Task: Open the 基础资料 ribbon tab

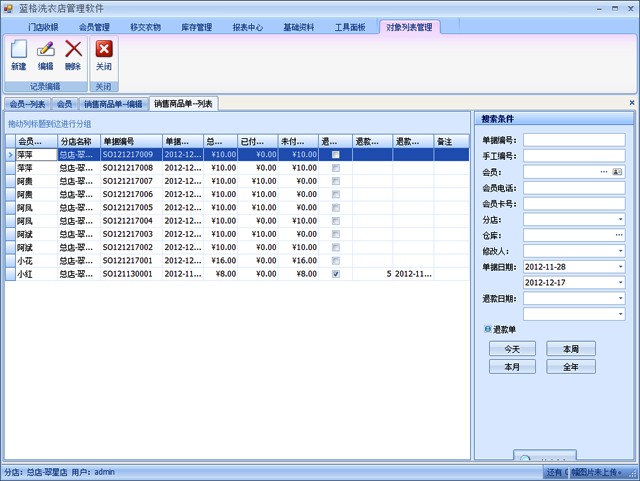Action: pos(299,27)
